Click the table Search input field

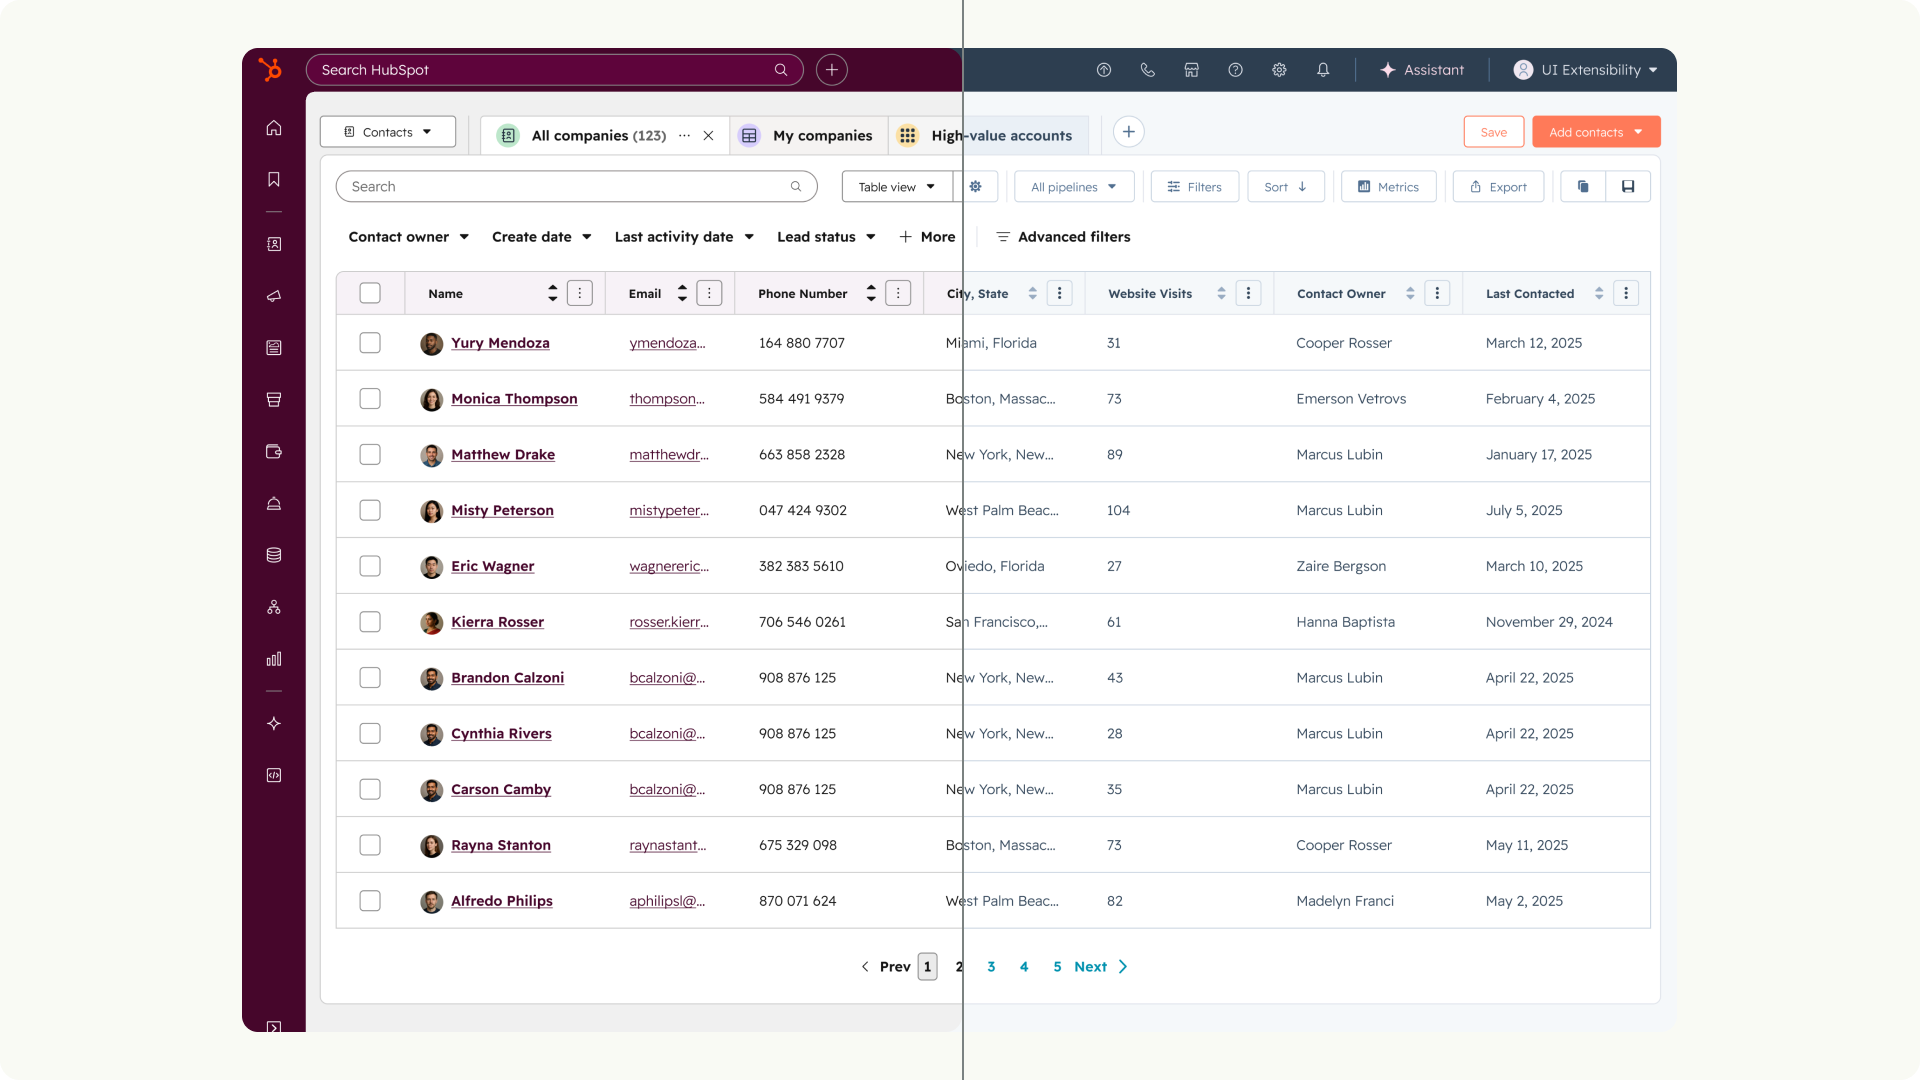point(577,187)
